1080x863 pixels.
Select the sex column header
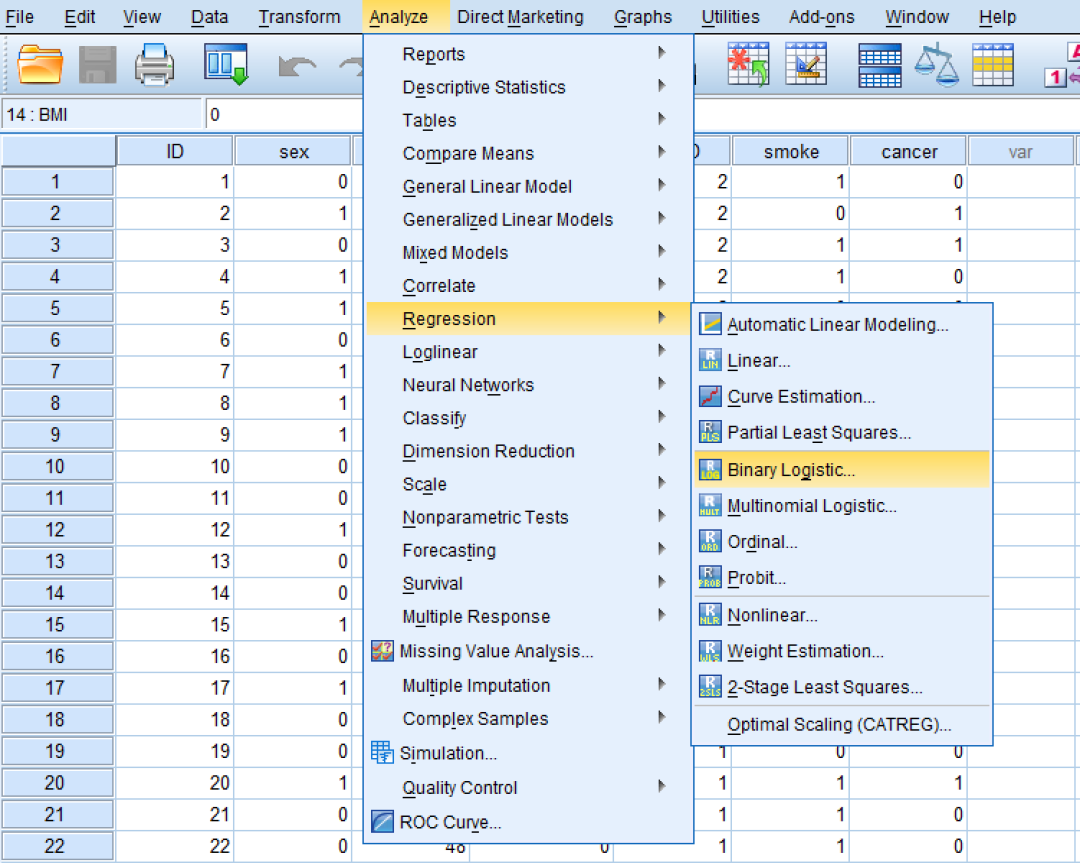tap(293, 152)
